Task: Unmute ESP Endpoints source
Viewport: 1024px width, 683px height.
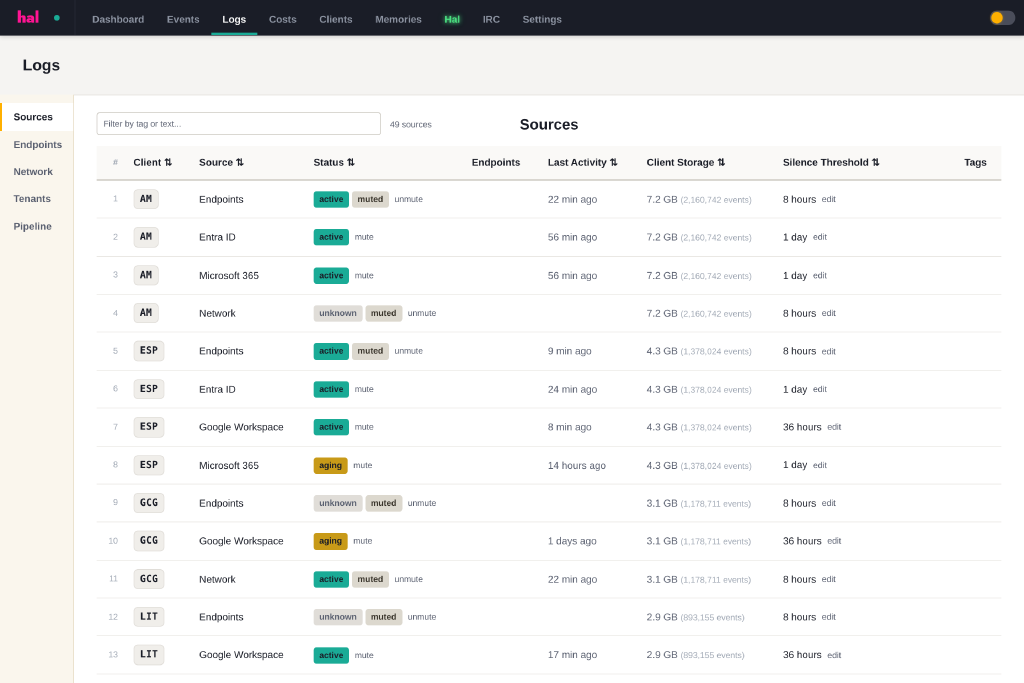Action: [409, 351]
